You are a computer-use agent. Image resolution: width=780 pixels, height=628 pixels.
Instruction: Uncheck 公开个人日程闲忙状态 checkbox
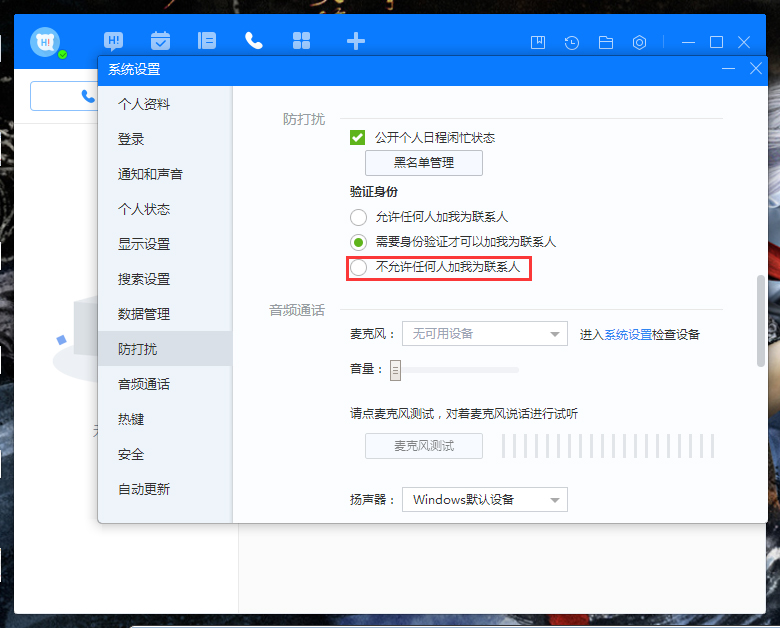coord(357,138)
